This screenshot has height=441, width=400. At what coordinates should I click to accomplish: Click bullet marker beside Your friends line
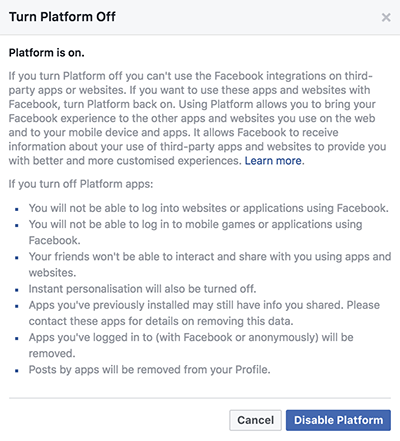click(17, 258)
